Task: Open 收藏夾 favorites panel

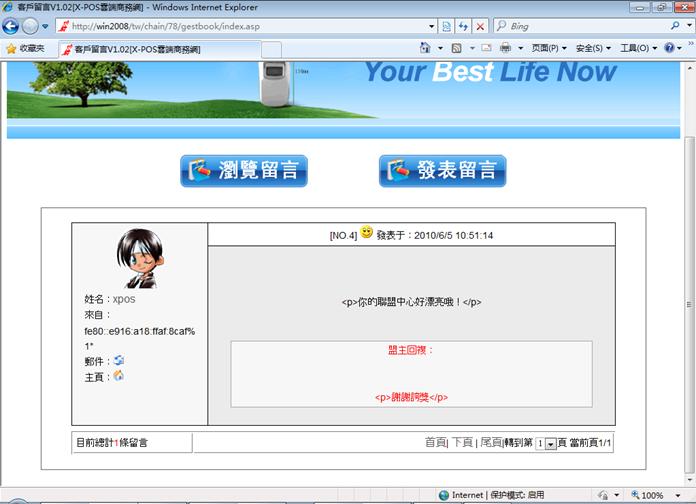Action: click(25, 48)
